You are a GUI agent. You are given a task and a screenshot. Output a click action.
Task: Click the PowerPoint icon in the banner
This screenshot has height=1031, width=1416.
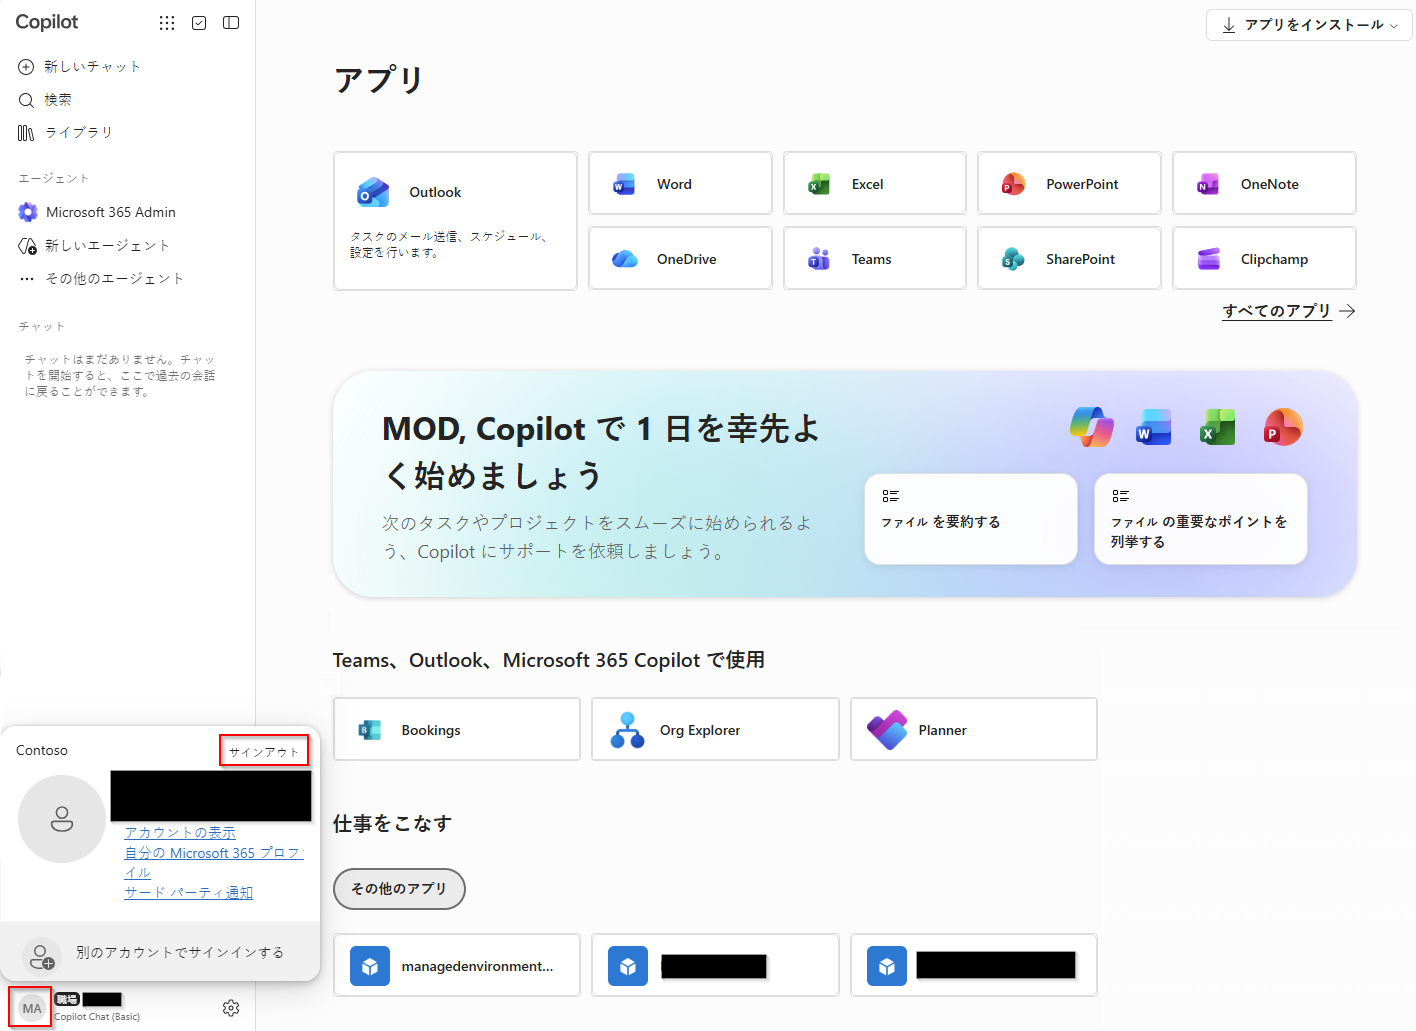[x=1282, y=427]
